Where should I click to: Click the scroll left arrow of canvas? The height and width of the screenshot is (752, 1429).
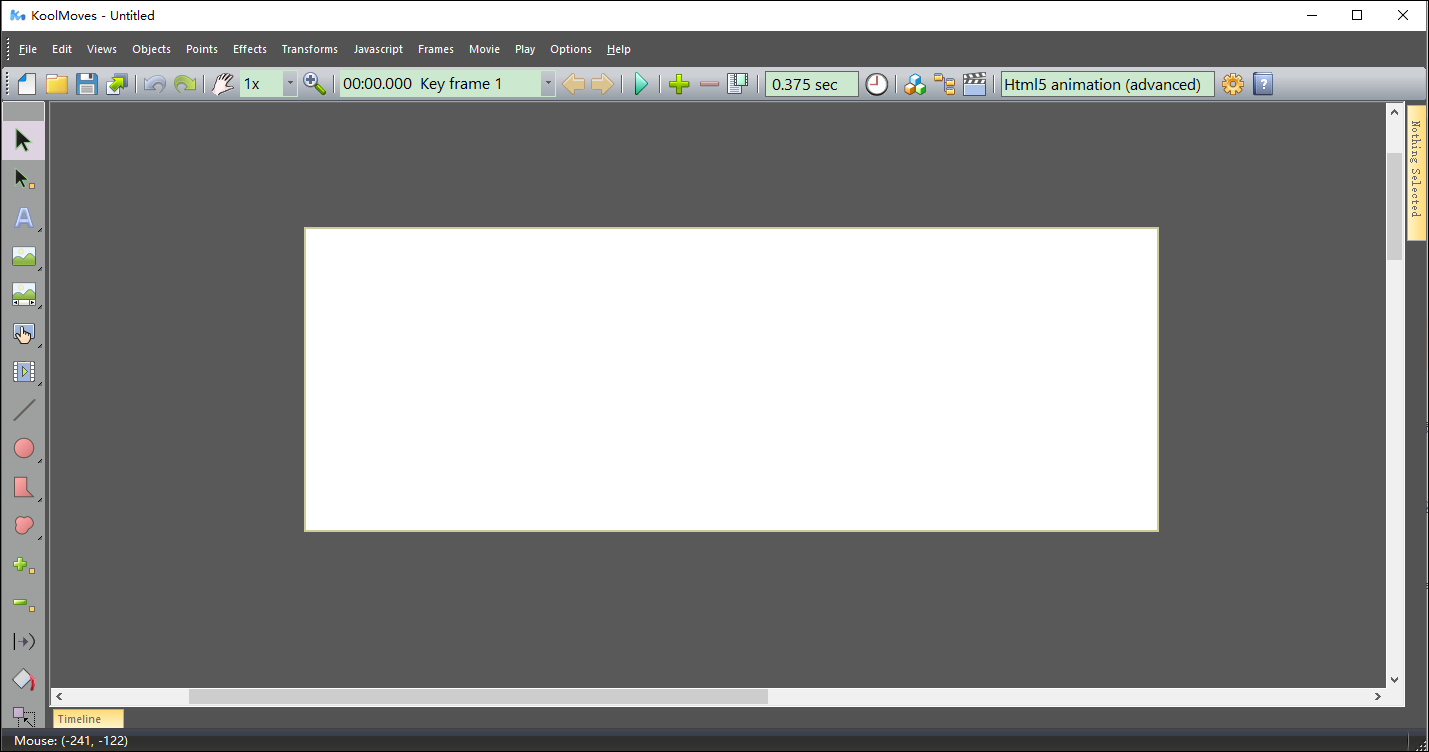coord(59,696)
